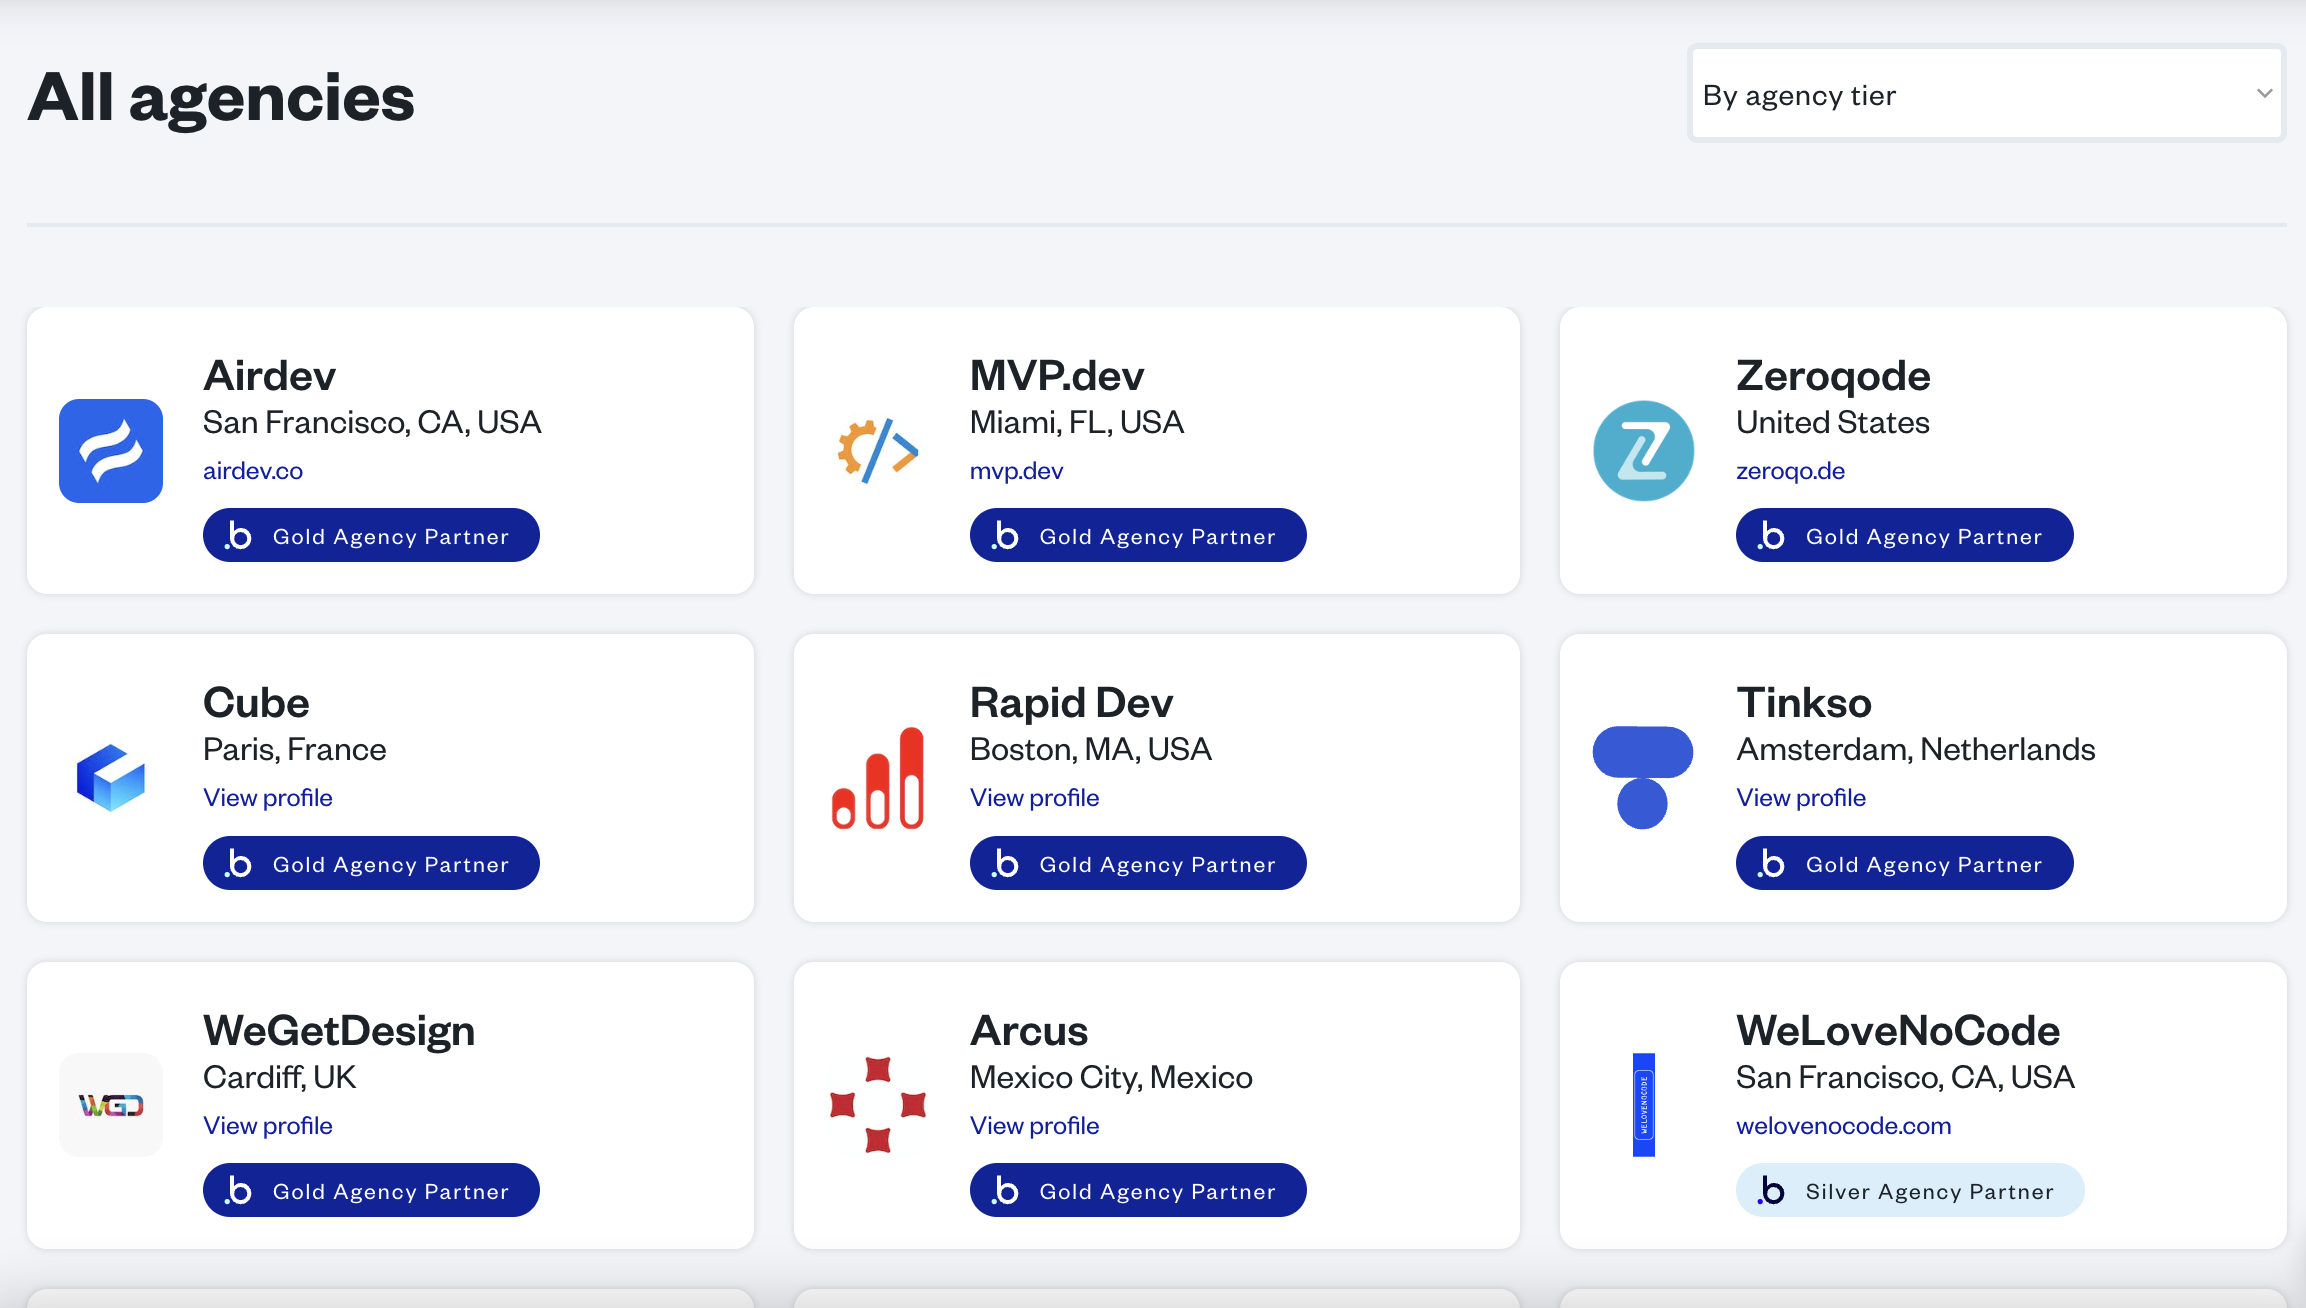Click WeLoveNoCode's Silver Agency Partner badge
2306x1308 pixels.
pyautogui.click(x=1909, y=1191)
